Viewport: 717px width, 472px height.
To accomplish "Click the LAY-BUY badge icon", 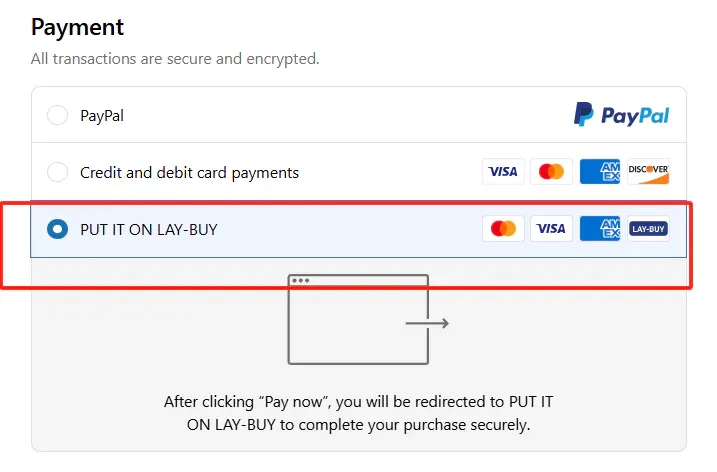I will click(648, 229).
